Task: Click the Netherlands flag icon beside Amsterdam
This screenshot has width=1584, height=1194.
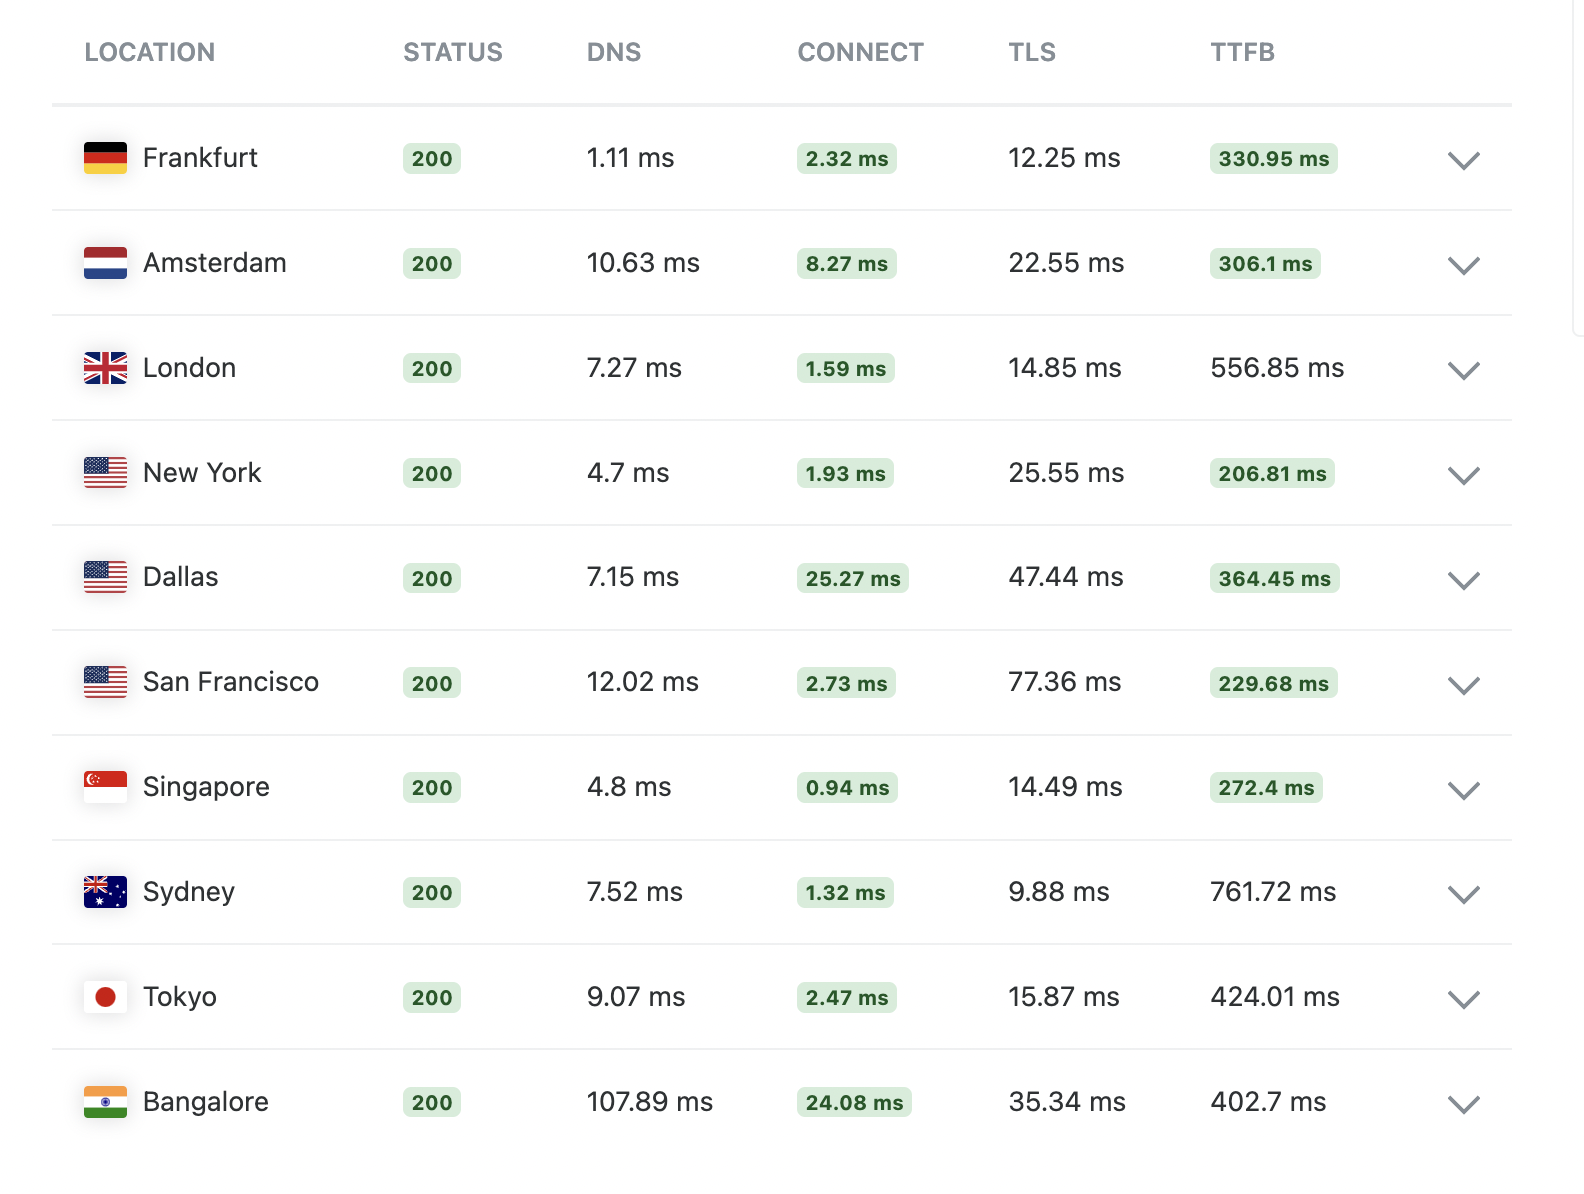Action: (x=105, y=263)
